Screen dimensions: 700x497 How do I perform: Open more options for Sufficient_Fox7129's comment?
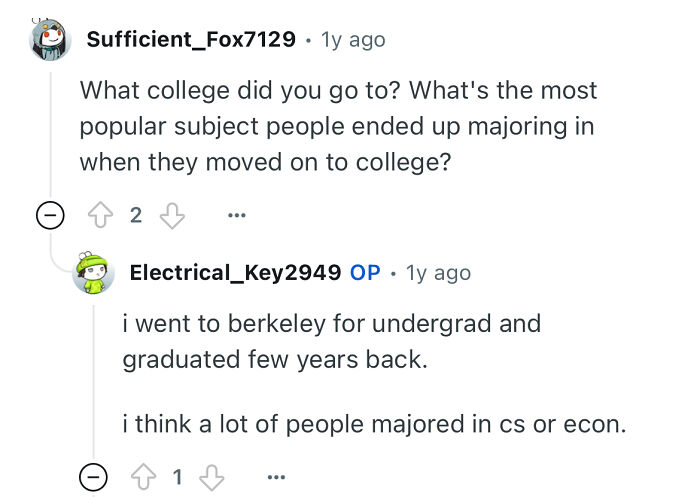pyautogui.click(x=236, y=216)
